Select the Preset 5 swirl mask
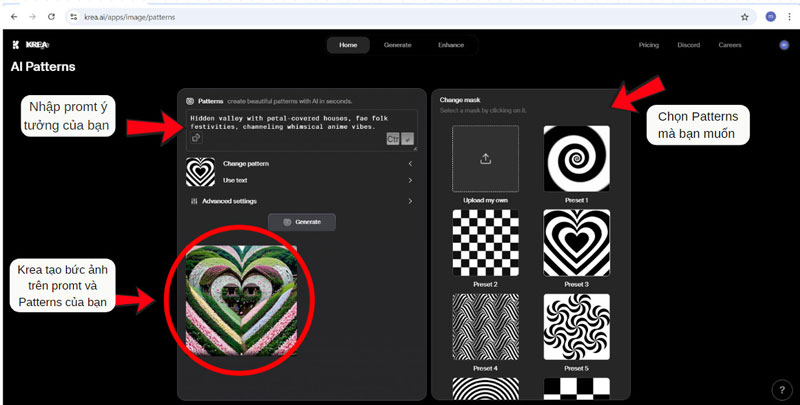800x405 pixels. point(577,327)
